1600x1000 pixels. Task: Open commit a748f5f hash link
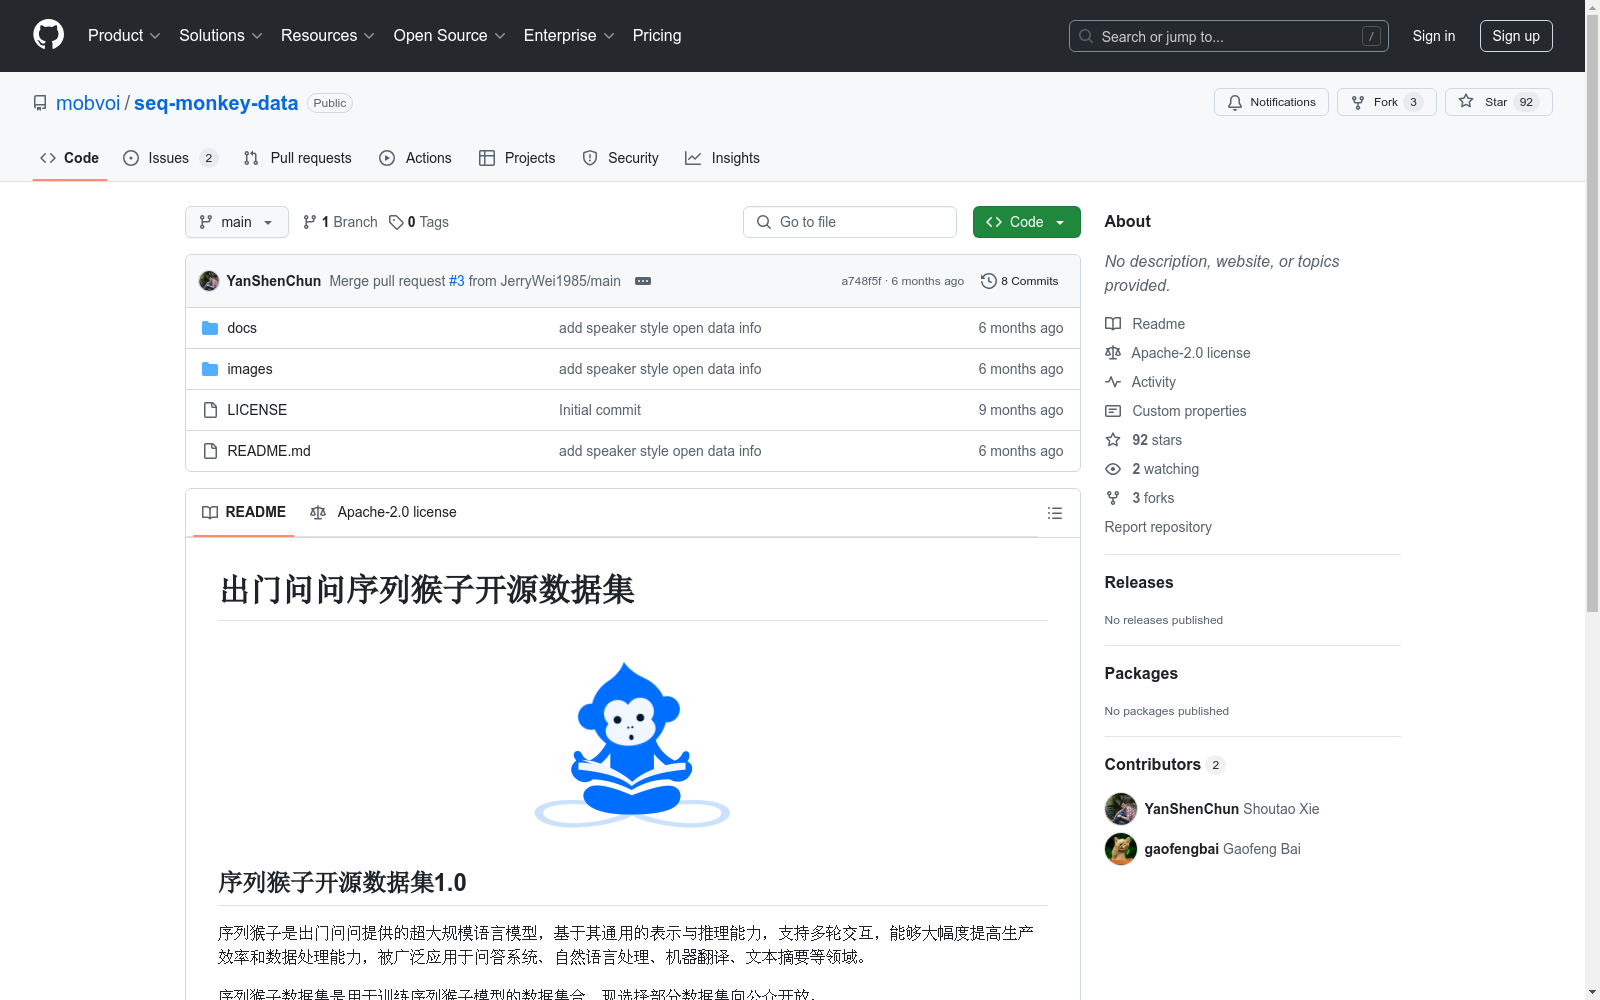point(861,281)
